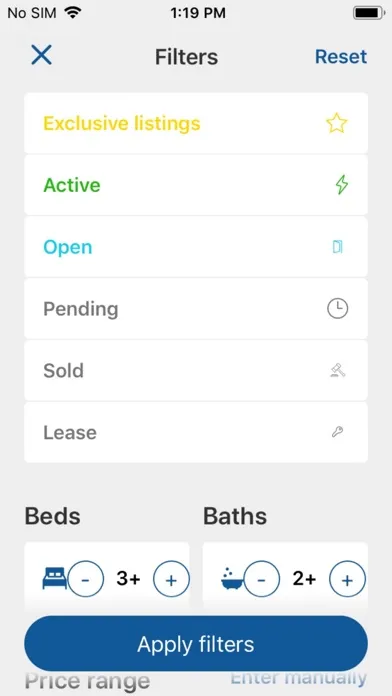Increase the Baths count with plus

point(348,580)
